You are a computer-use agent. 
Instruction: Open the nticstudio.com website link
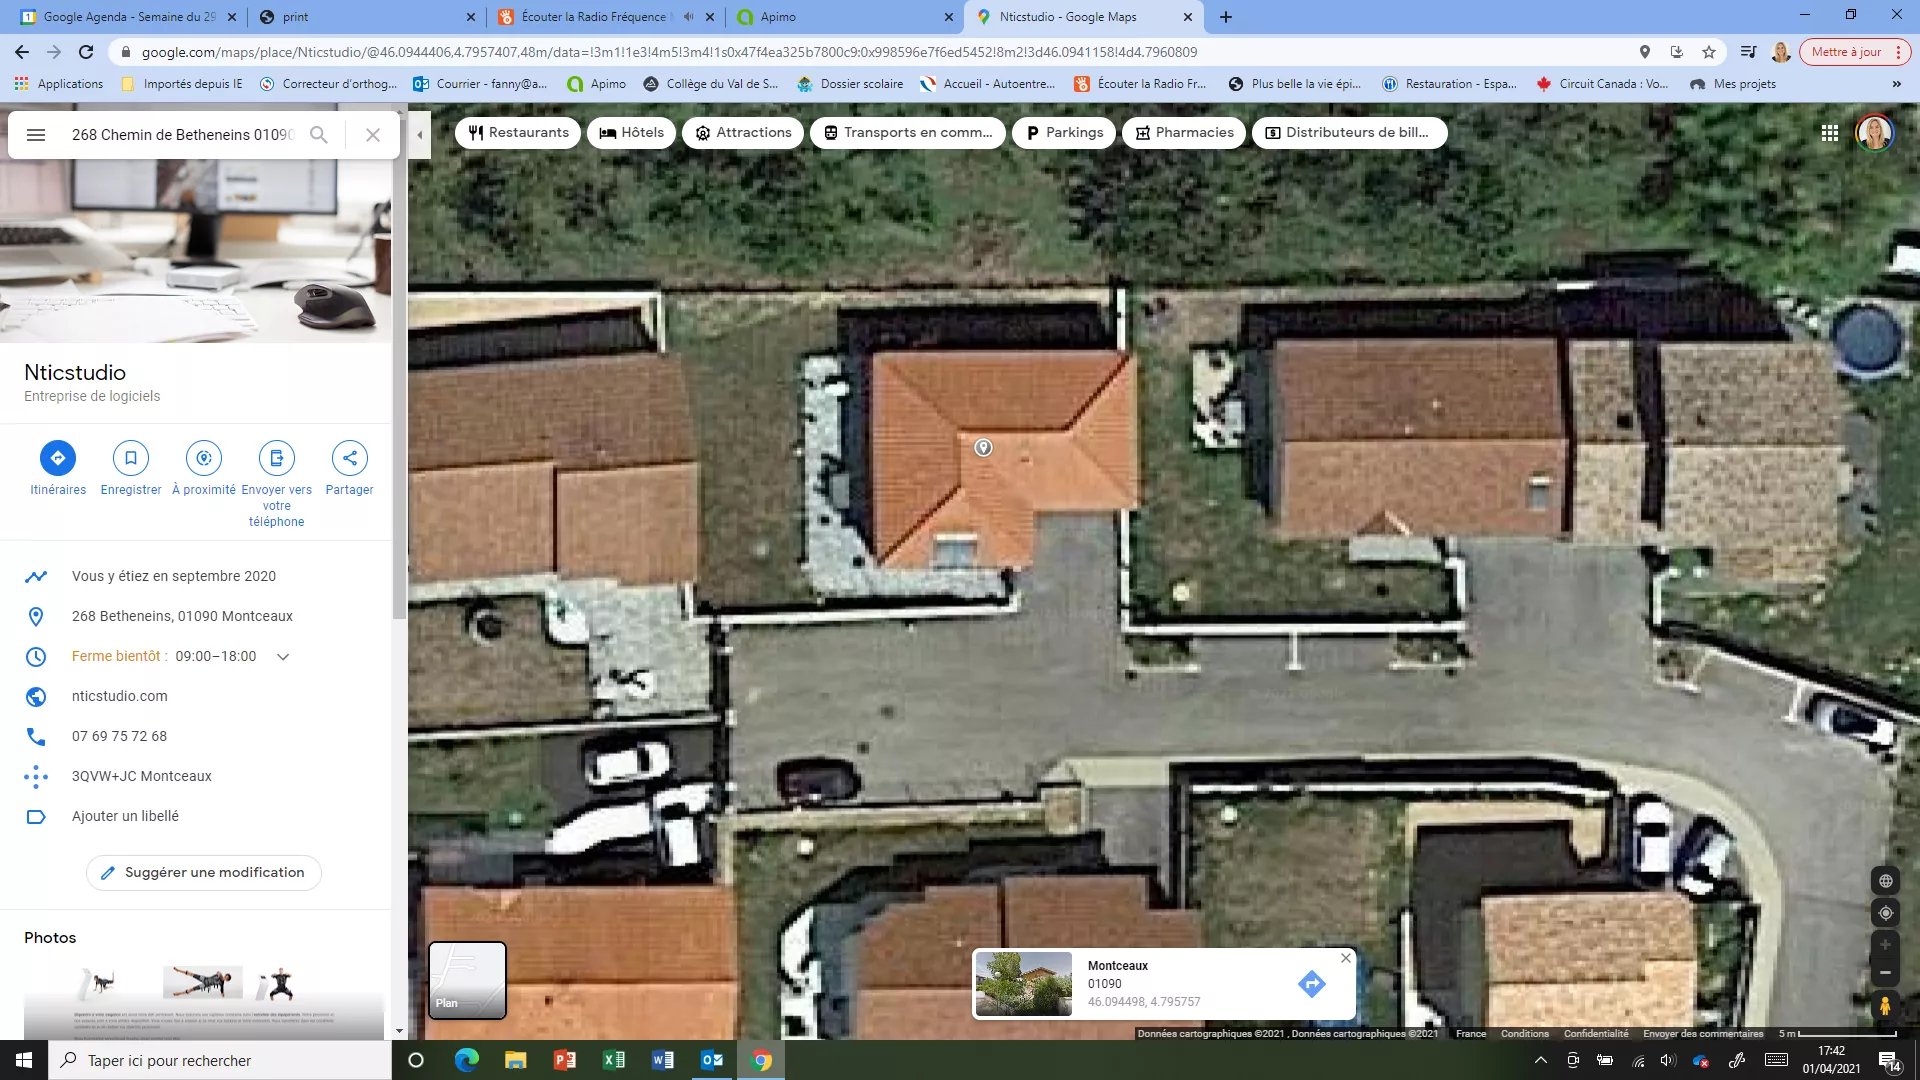coord(120,696)
